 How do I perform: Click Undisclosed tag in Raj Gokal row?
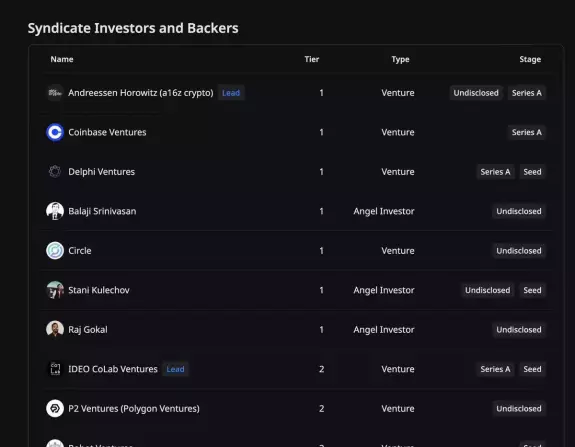click(x=519, y=330)
